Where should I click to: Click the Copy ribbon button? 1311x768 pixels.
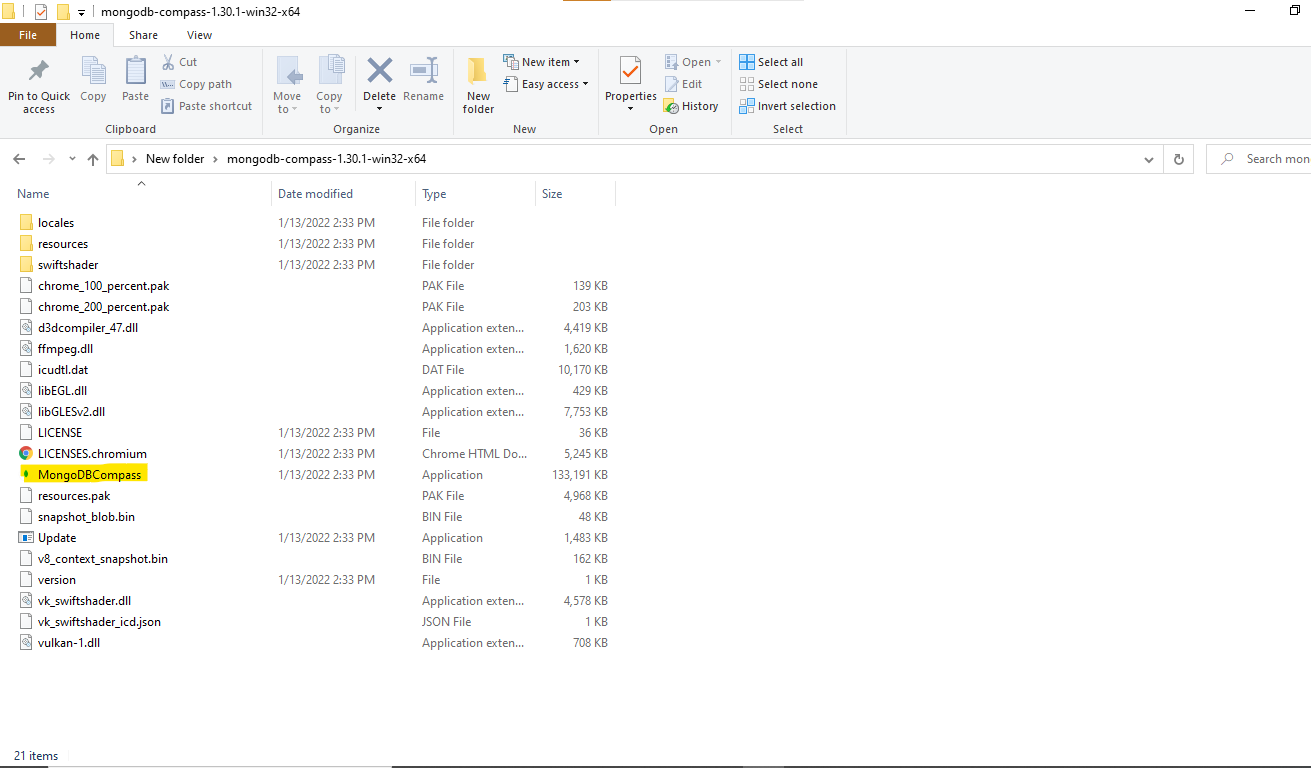point(93,80)
